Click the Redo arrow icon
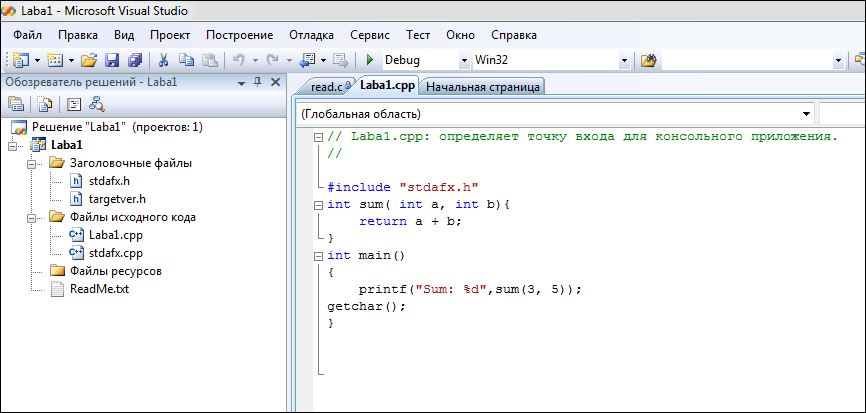The height and width of the screenshot is (413, 866). (273, 60)
